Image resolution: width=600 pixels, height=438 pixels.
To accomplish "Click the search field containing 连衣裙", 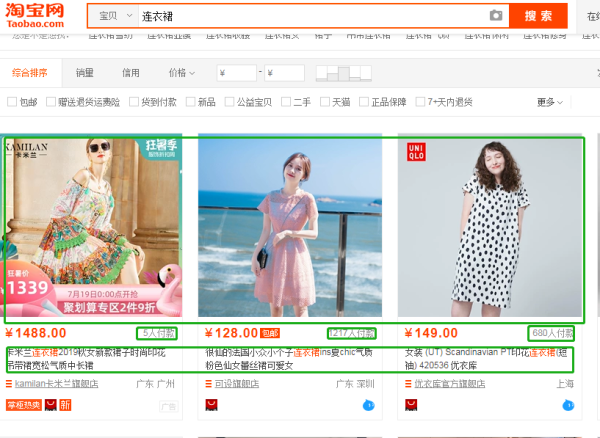I will 314,16.
